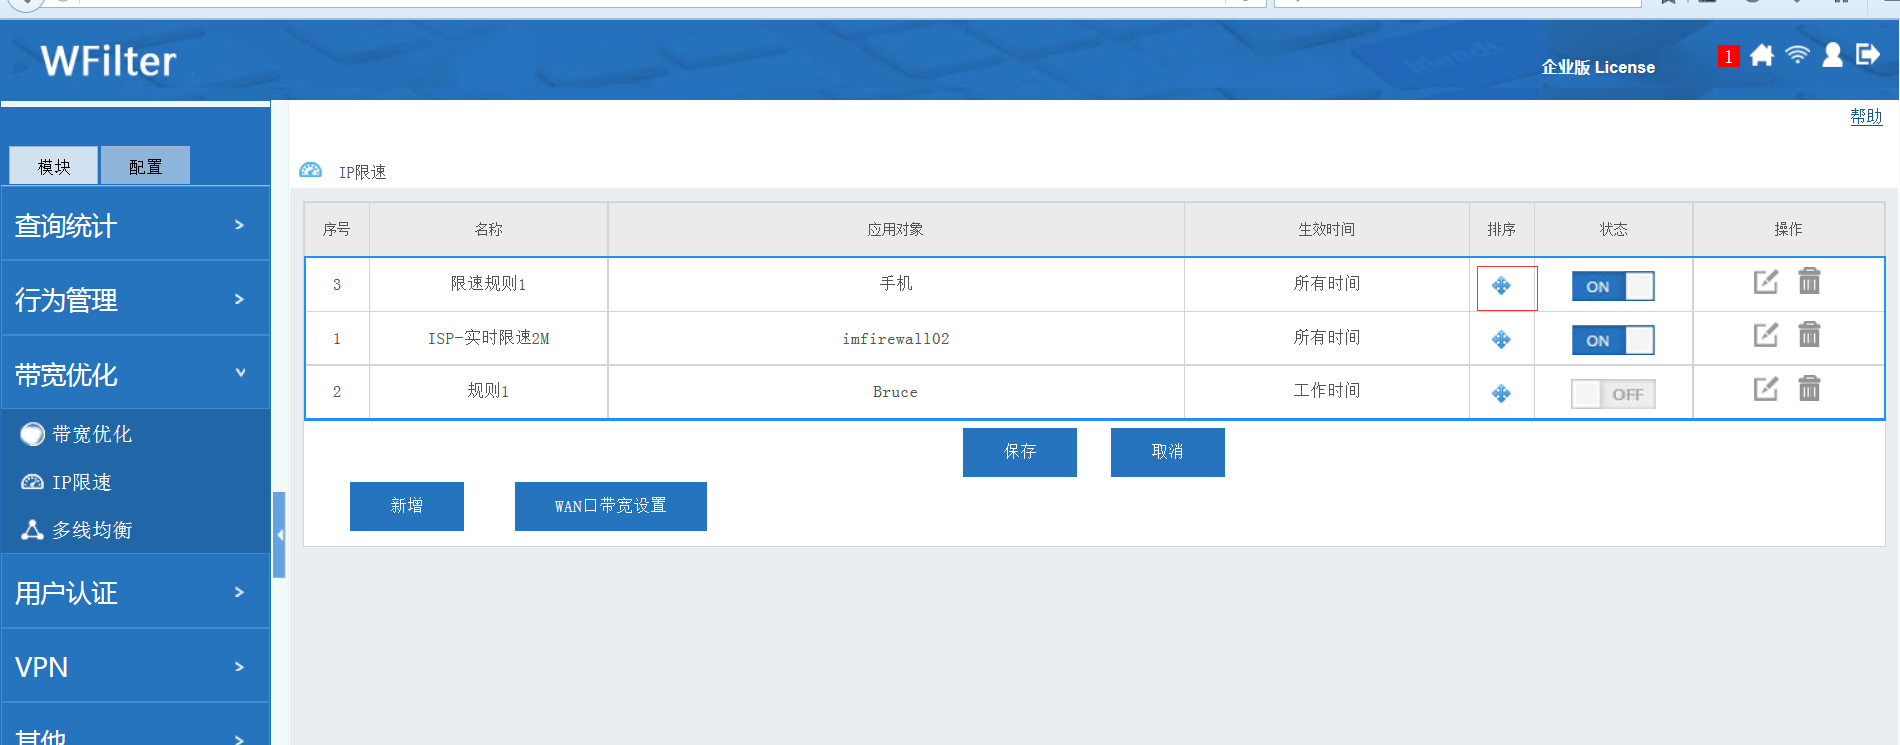Turn off the 限速规则1 status switch
This screenshot has height=745, width=1900.
1612,287
